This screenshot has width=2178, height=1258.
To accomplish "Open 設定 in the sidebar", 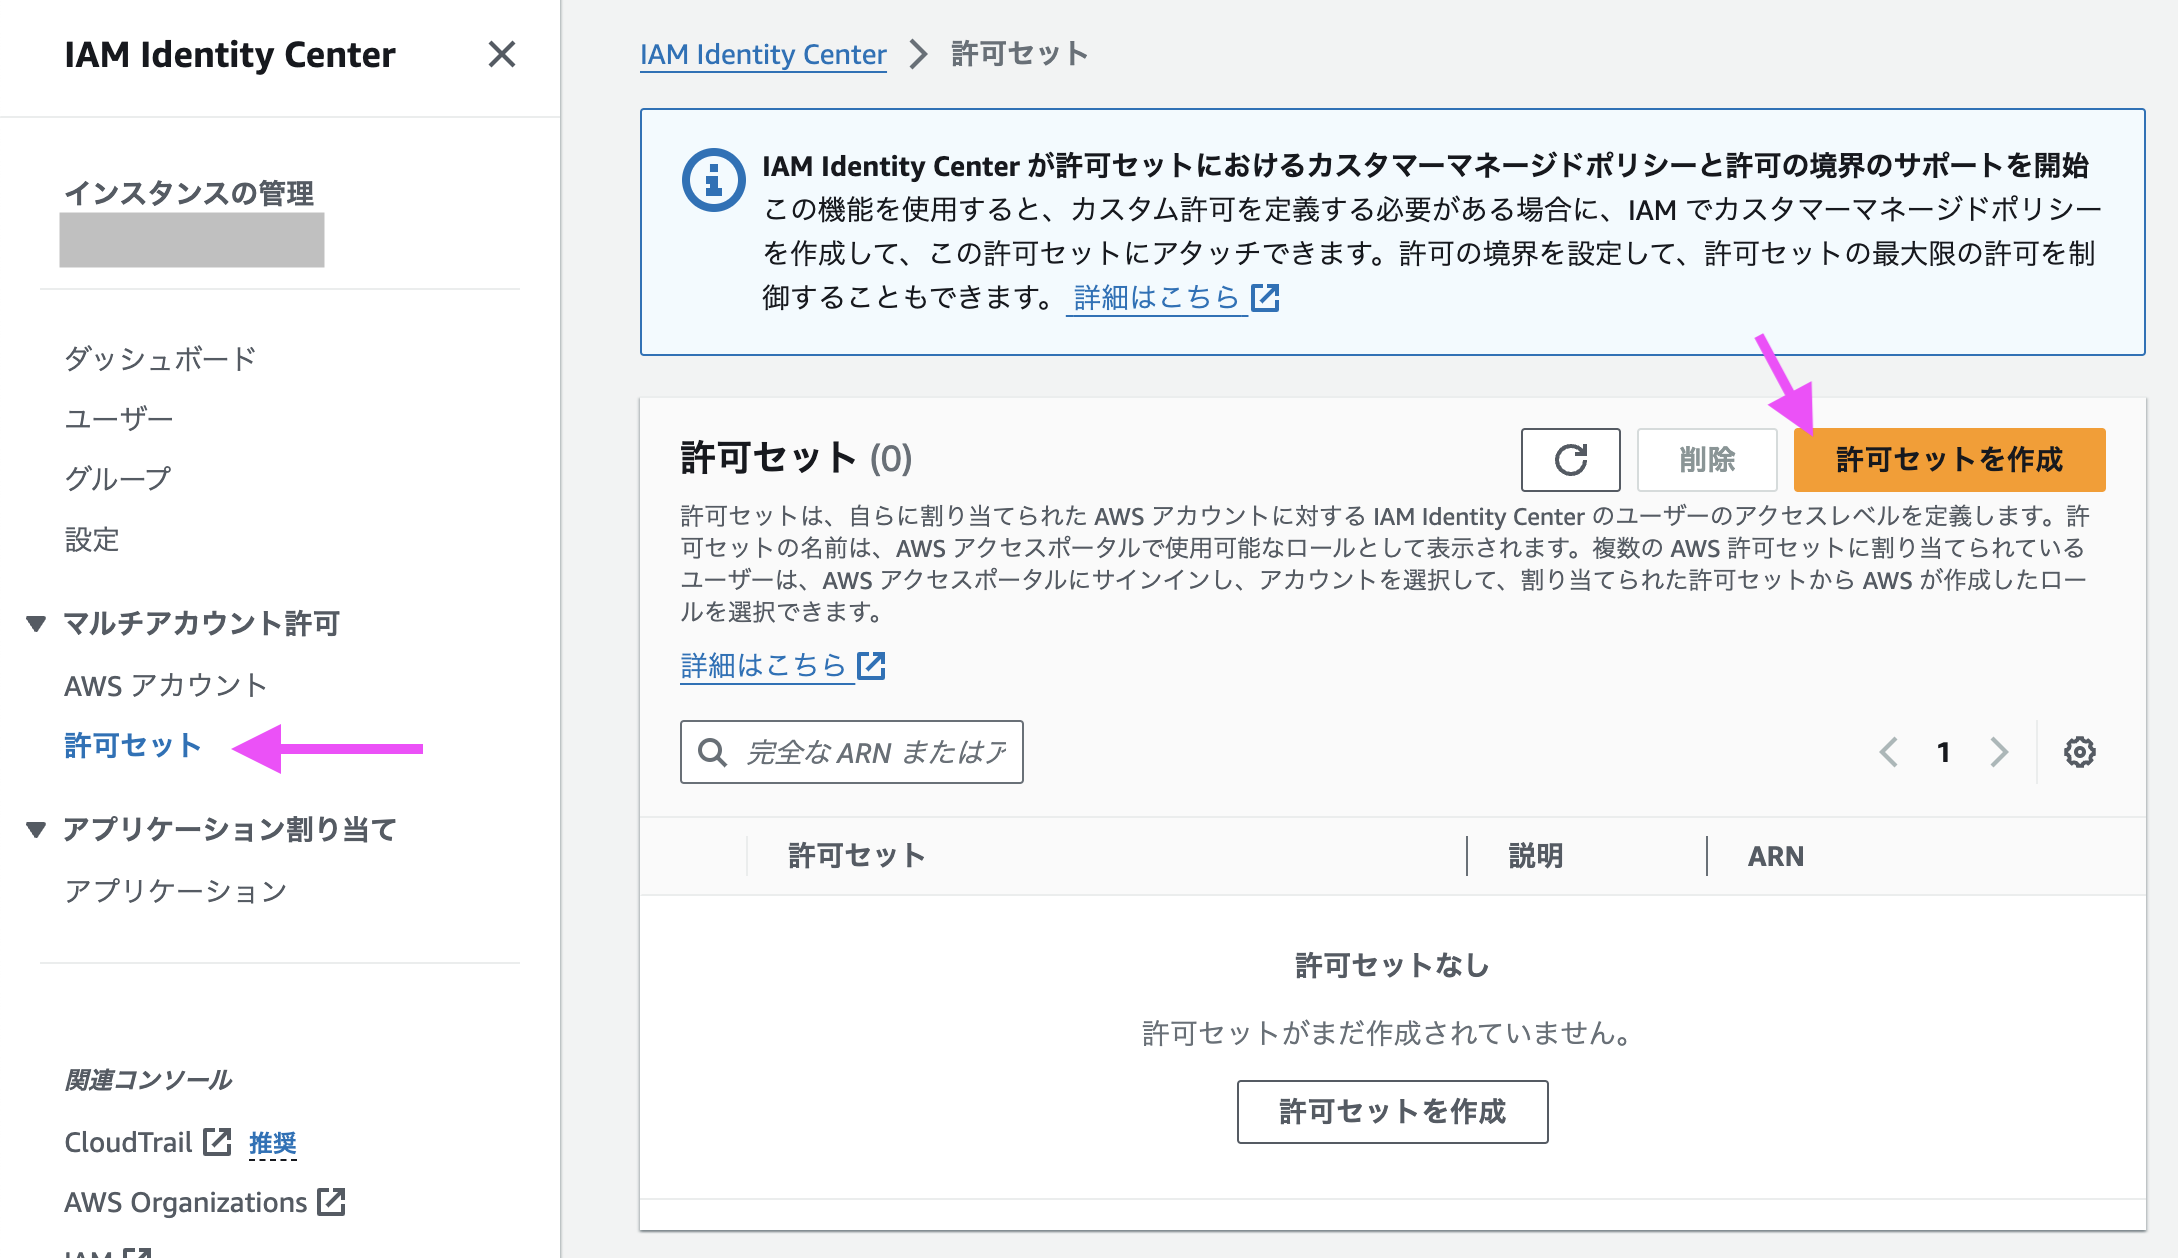I will [92, 539].
